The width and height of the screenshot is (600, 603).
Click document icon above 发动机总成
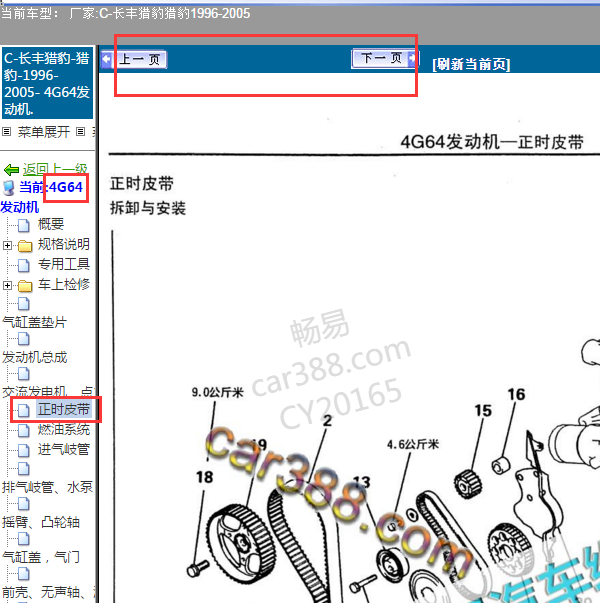(x=24, y=338)
